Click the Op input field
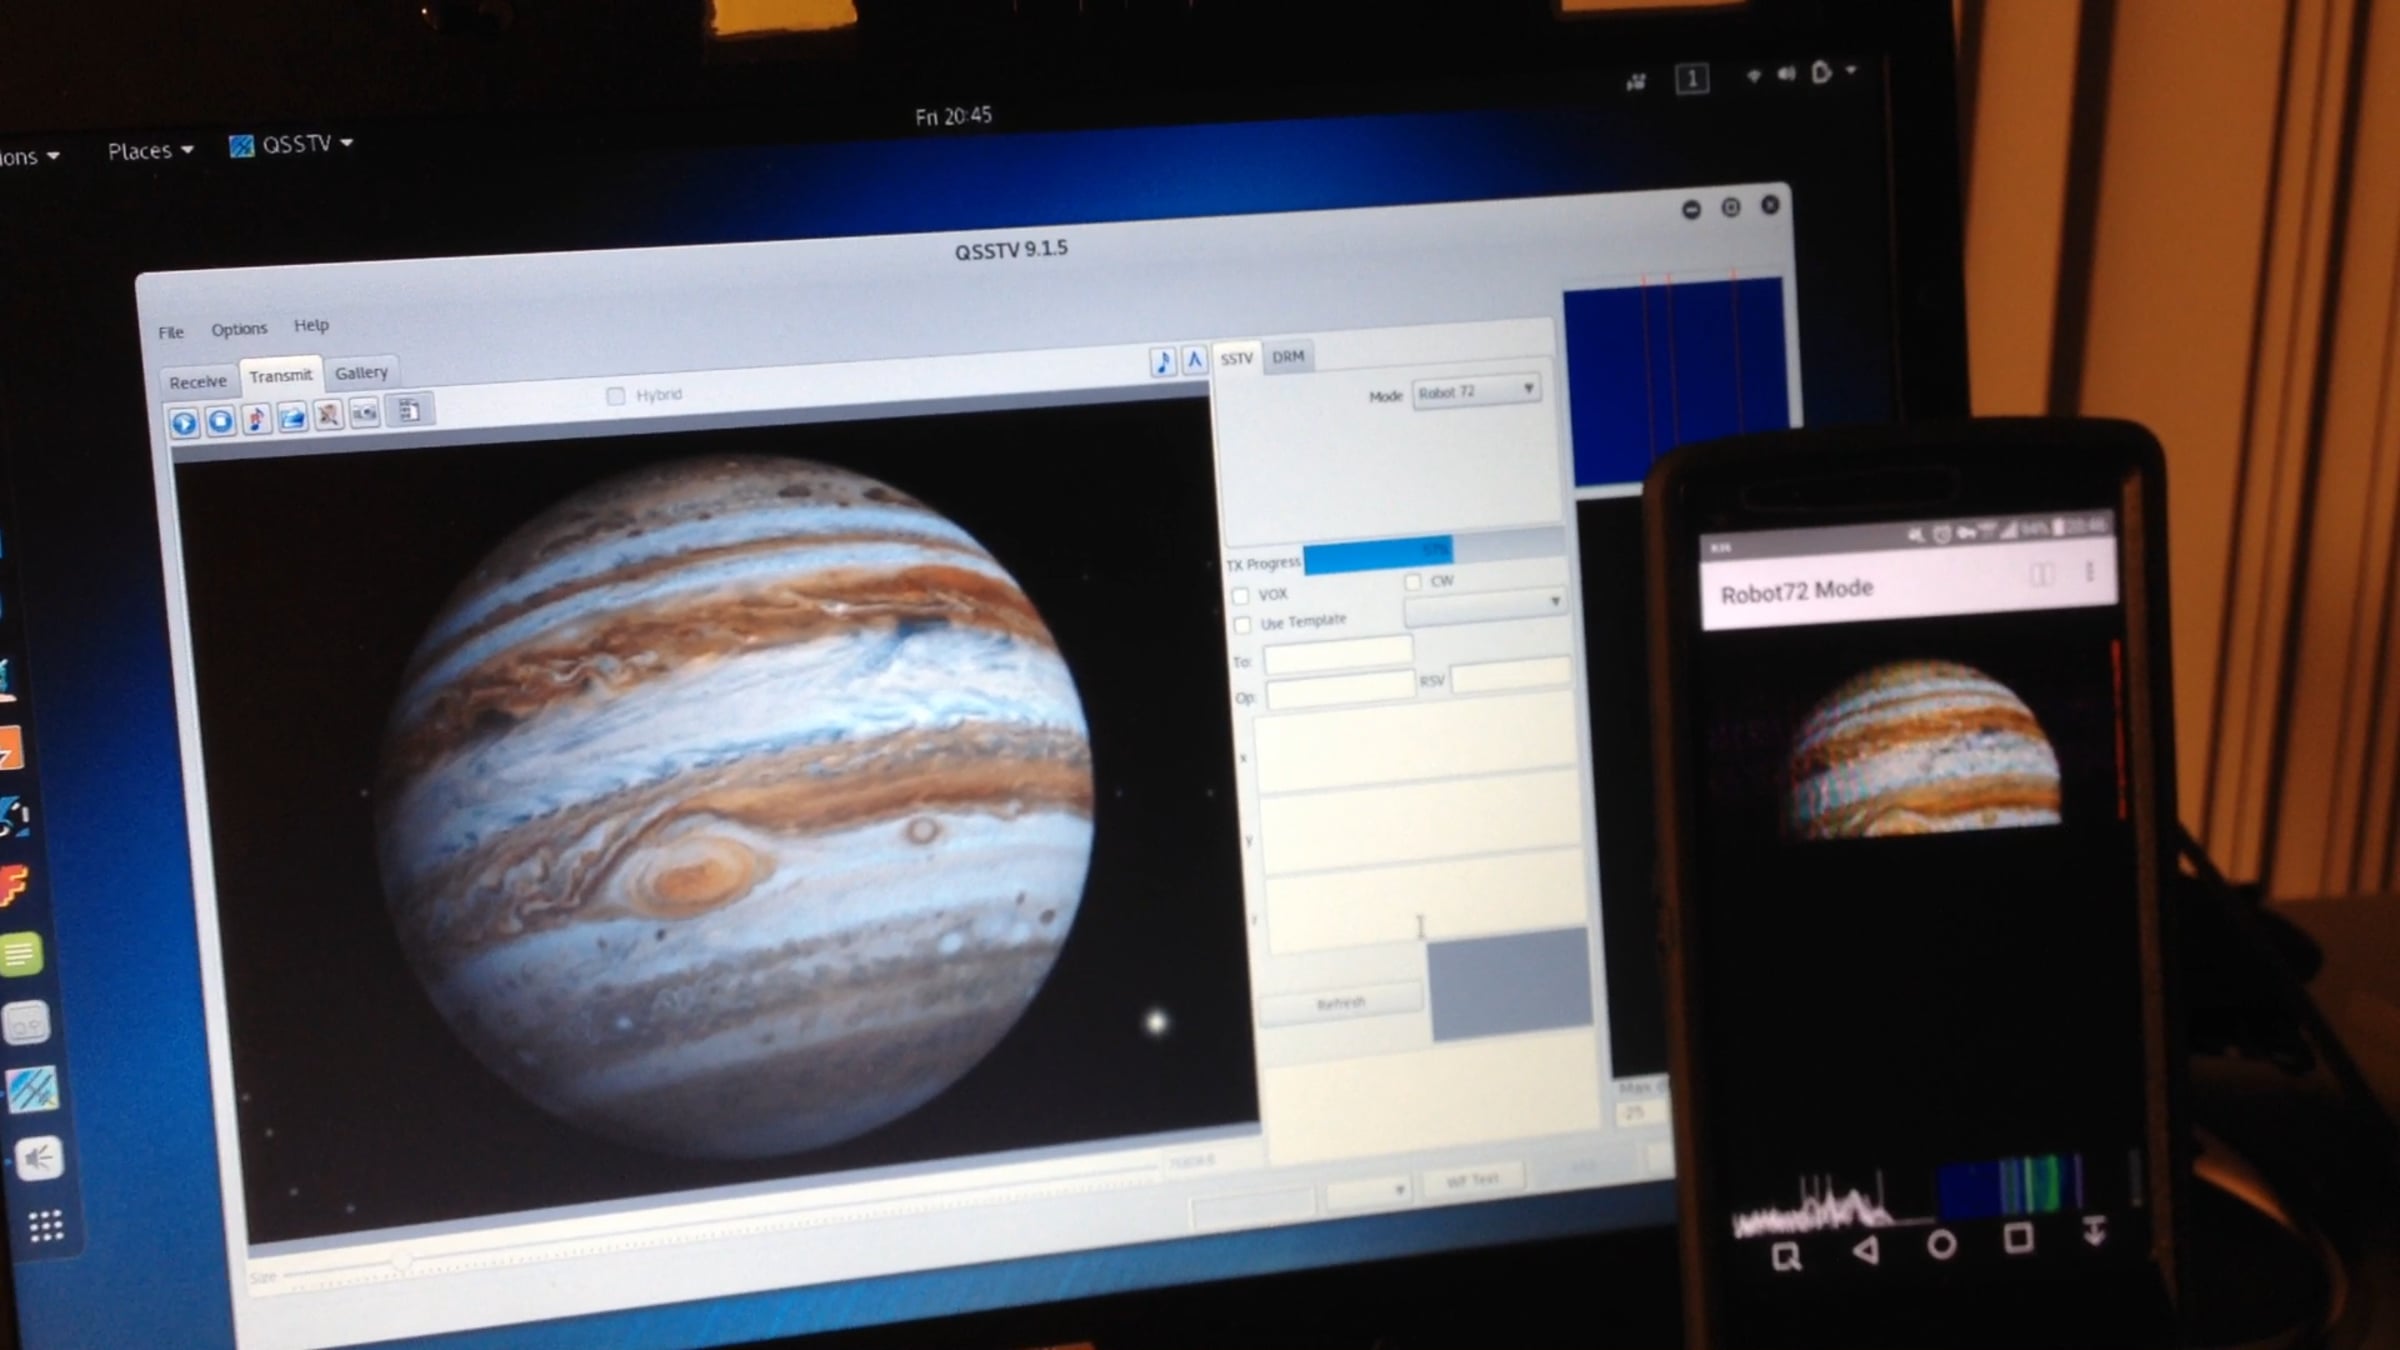The width and height of the screenshot is (2400, 1350). click(1340, 691)
